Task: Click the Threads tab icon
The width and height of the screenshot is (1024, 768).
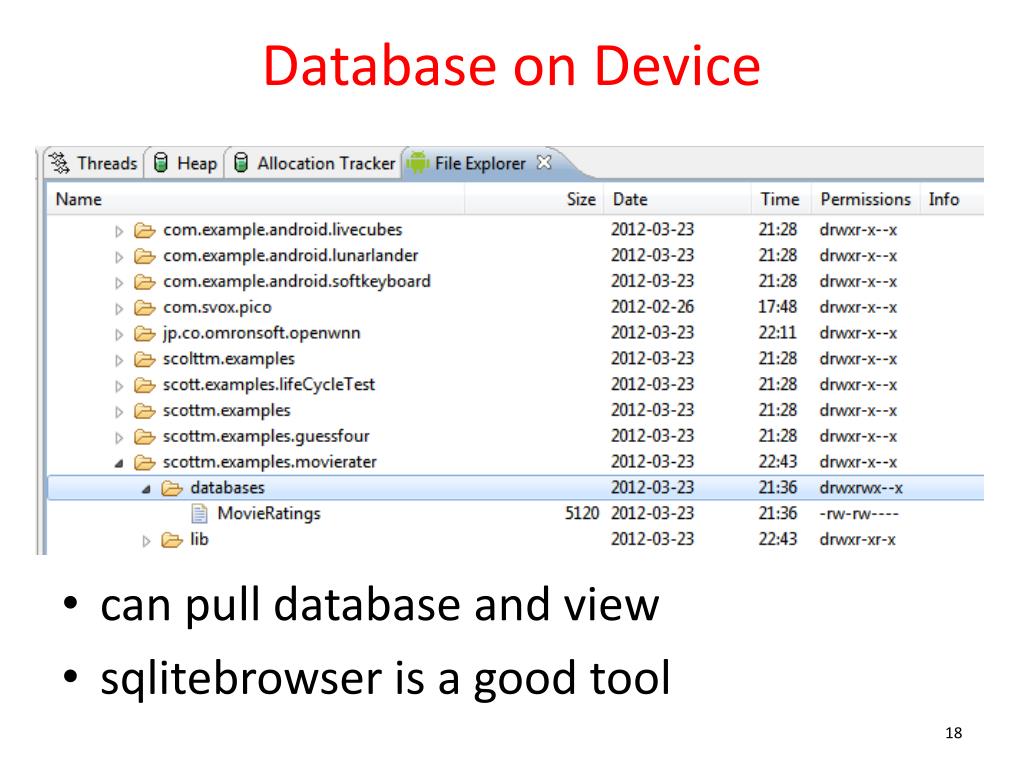Action: [x=59, y=163]
